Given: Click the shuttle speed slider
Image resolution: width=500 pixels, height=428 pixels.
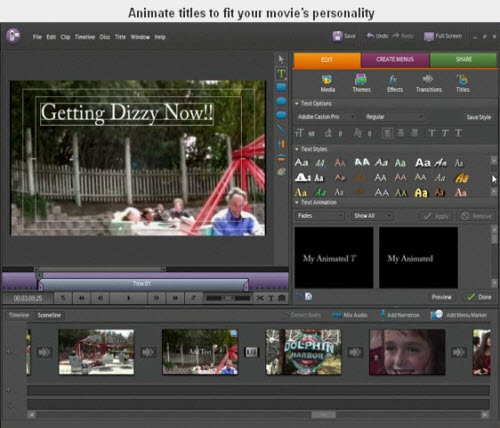Looking at the screenshot, I should tap(228, 298).
